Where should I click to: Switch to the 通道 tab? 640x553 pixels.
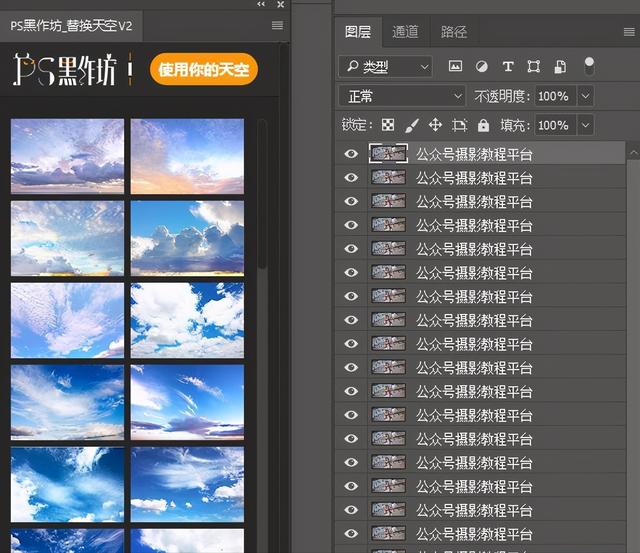[x=405, y=32]
